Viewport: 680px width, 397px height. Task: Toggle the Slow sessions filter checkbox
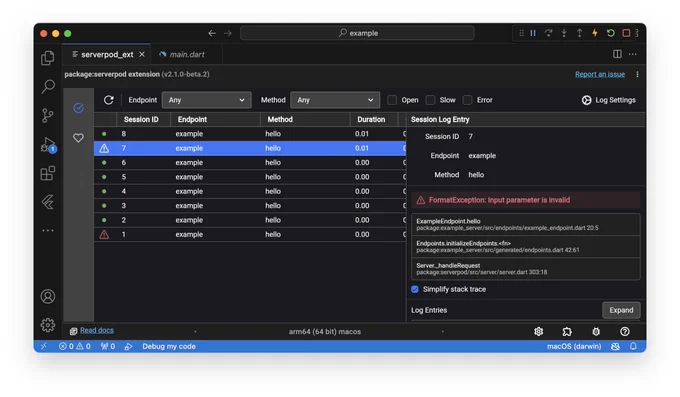click(x=430, y=100)
